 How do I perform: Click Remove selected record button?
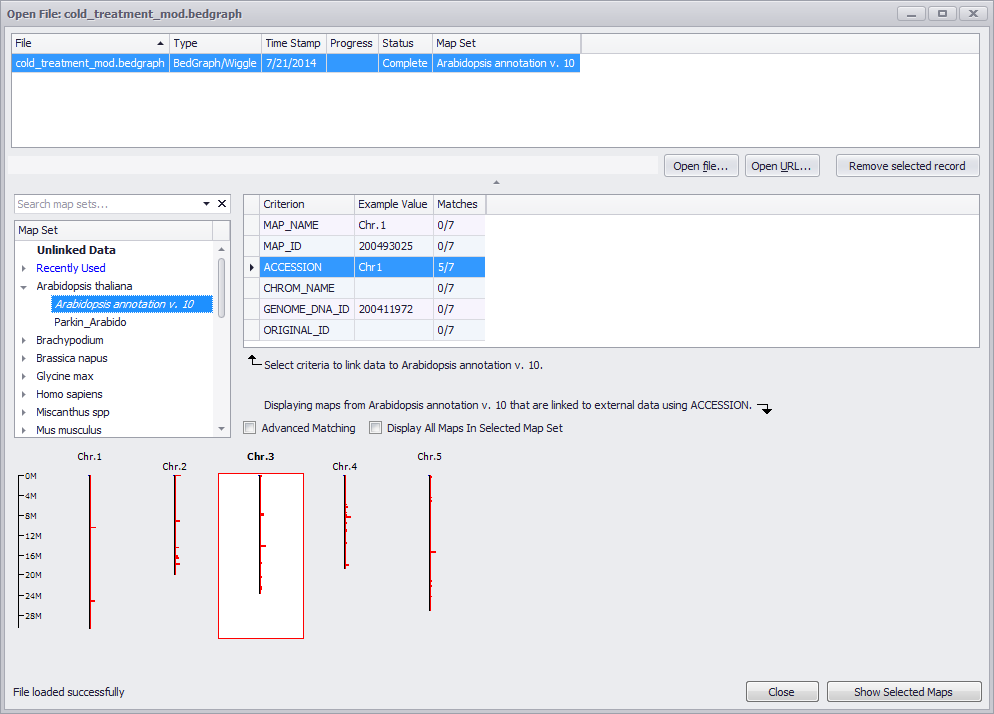pos(907,166)
